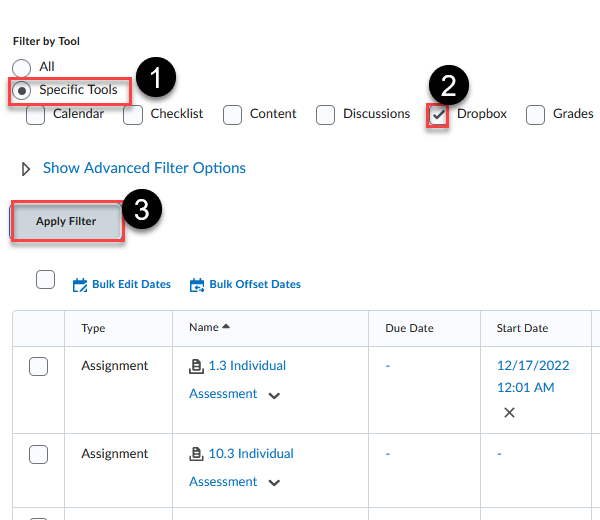
Task: Open dropdown for 10.3 Individual Assessment
Action: click(x=274, y=483)
